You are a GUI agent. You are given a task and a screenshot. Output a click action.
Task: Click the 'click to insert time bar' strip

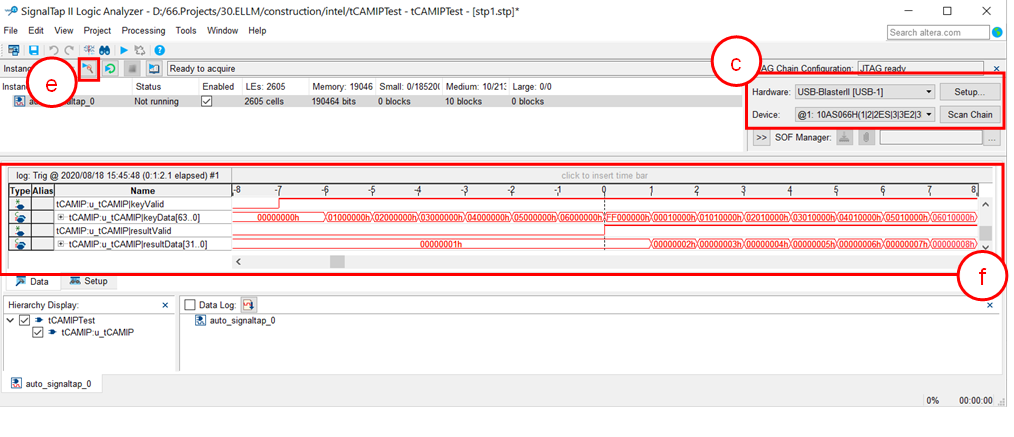pos(605,176)
